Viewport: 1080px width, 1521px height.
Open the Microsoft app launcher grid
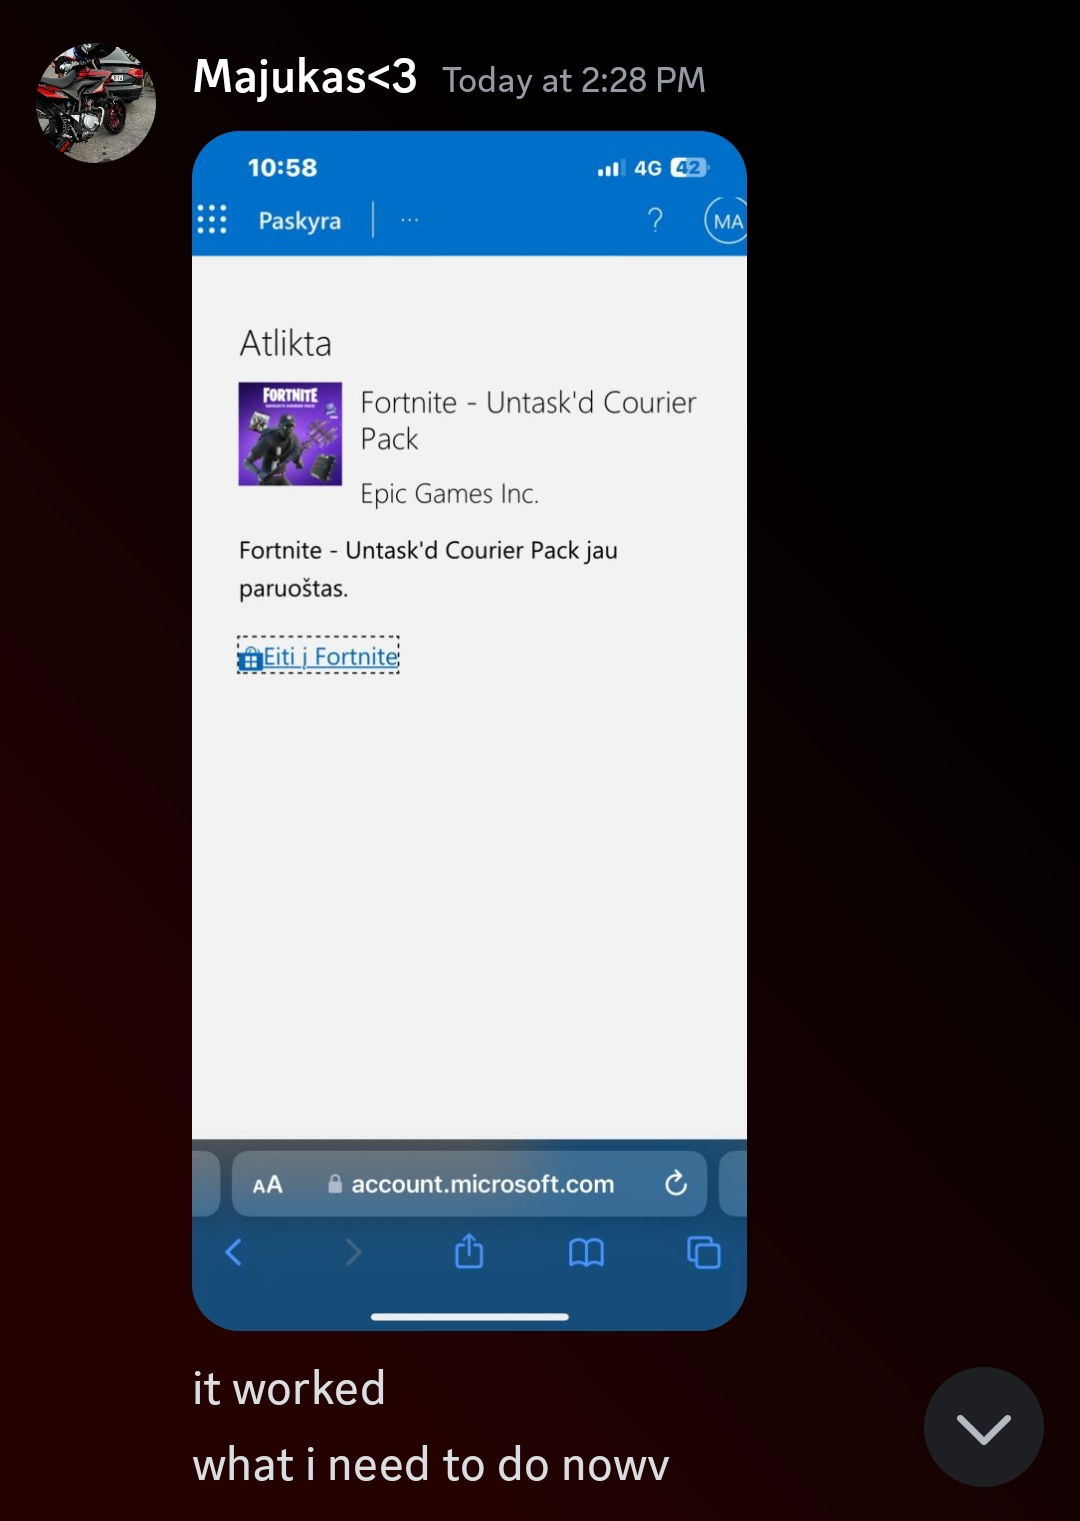pyautogui.click(x=212, y=220)
